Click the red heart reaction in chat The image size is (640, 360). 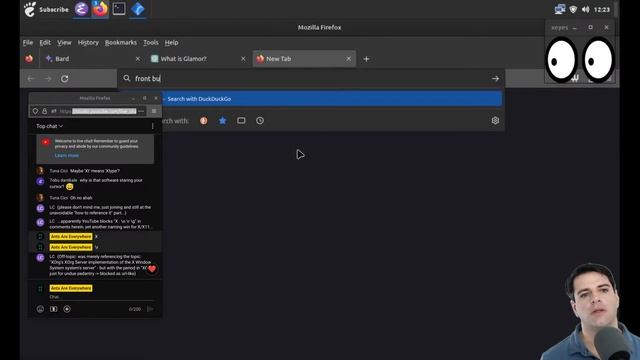(x=152, y=269)
